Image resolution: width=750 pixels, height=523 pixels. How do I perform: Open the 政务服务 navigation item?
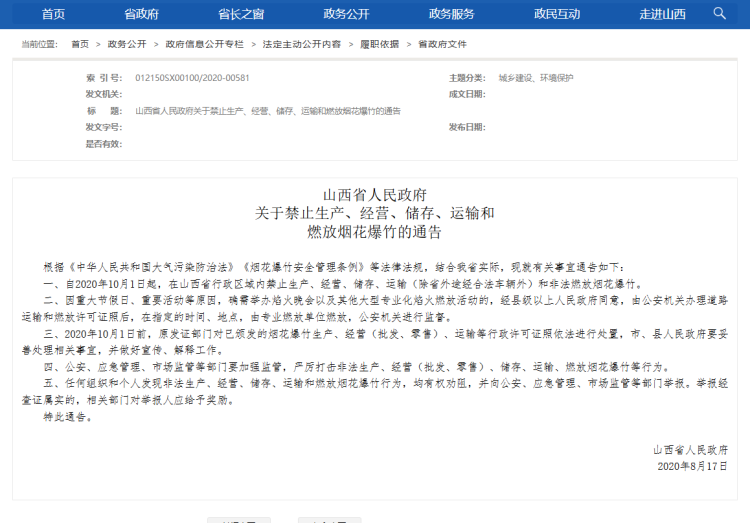coord(451,14)
